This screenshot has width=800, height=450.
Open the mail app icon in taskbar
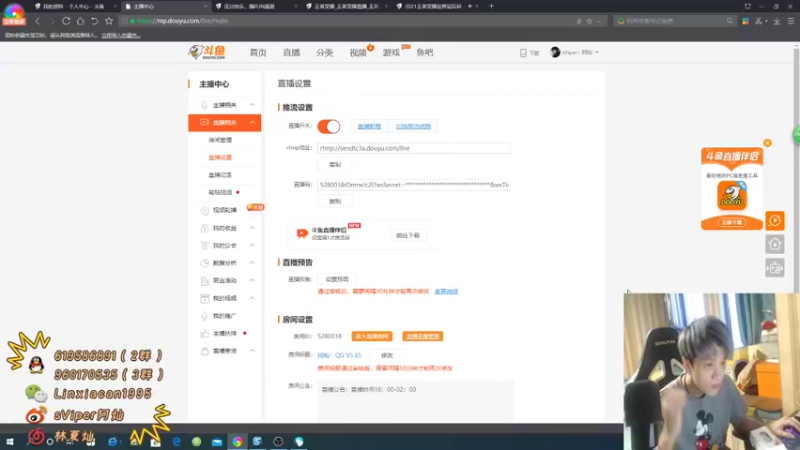(217, 441)
